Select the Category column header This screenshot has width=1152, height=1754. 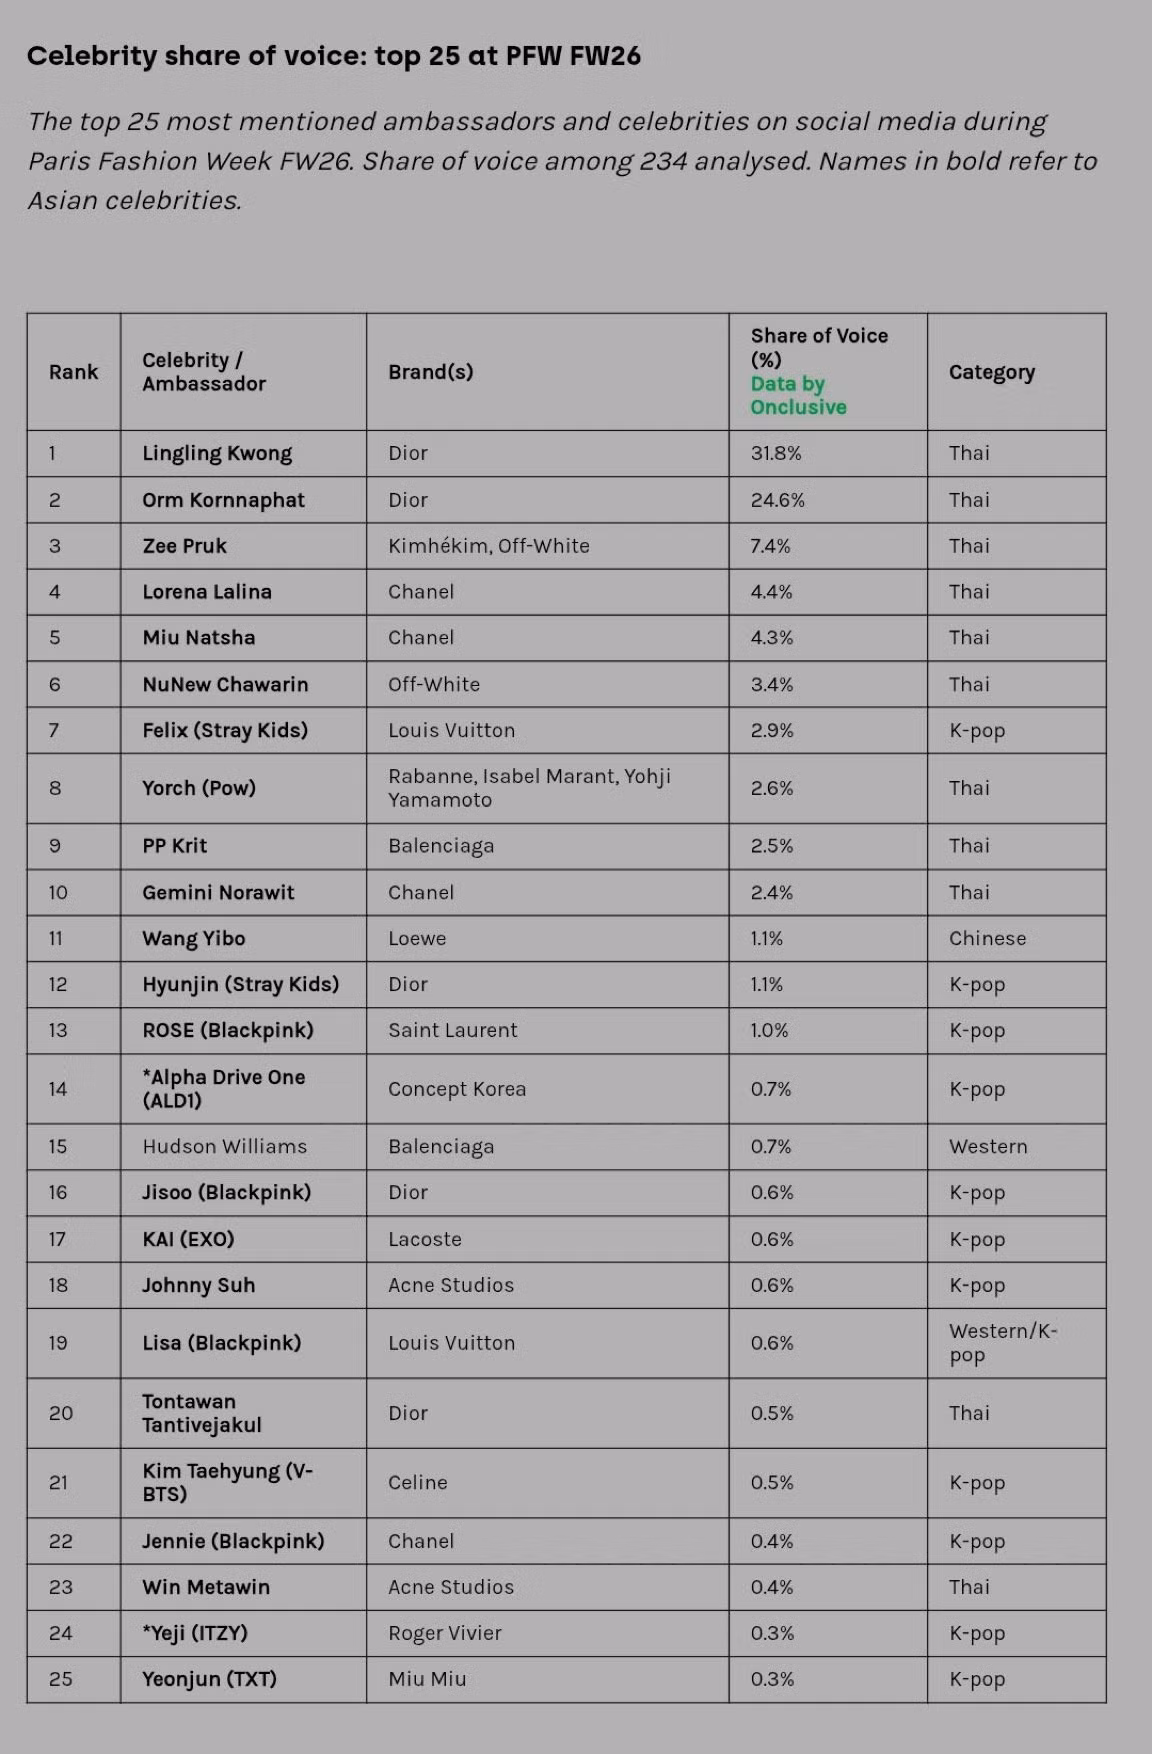click(x=991, y=372)
